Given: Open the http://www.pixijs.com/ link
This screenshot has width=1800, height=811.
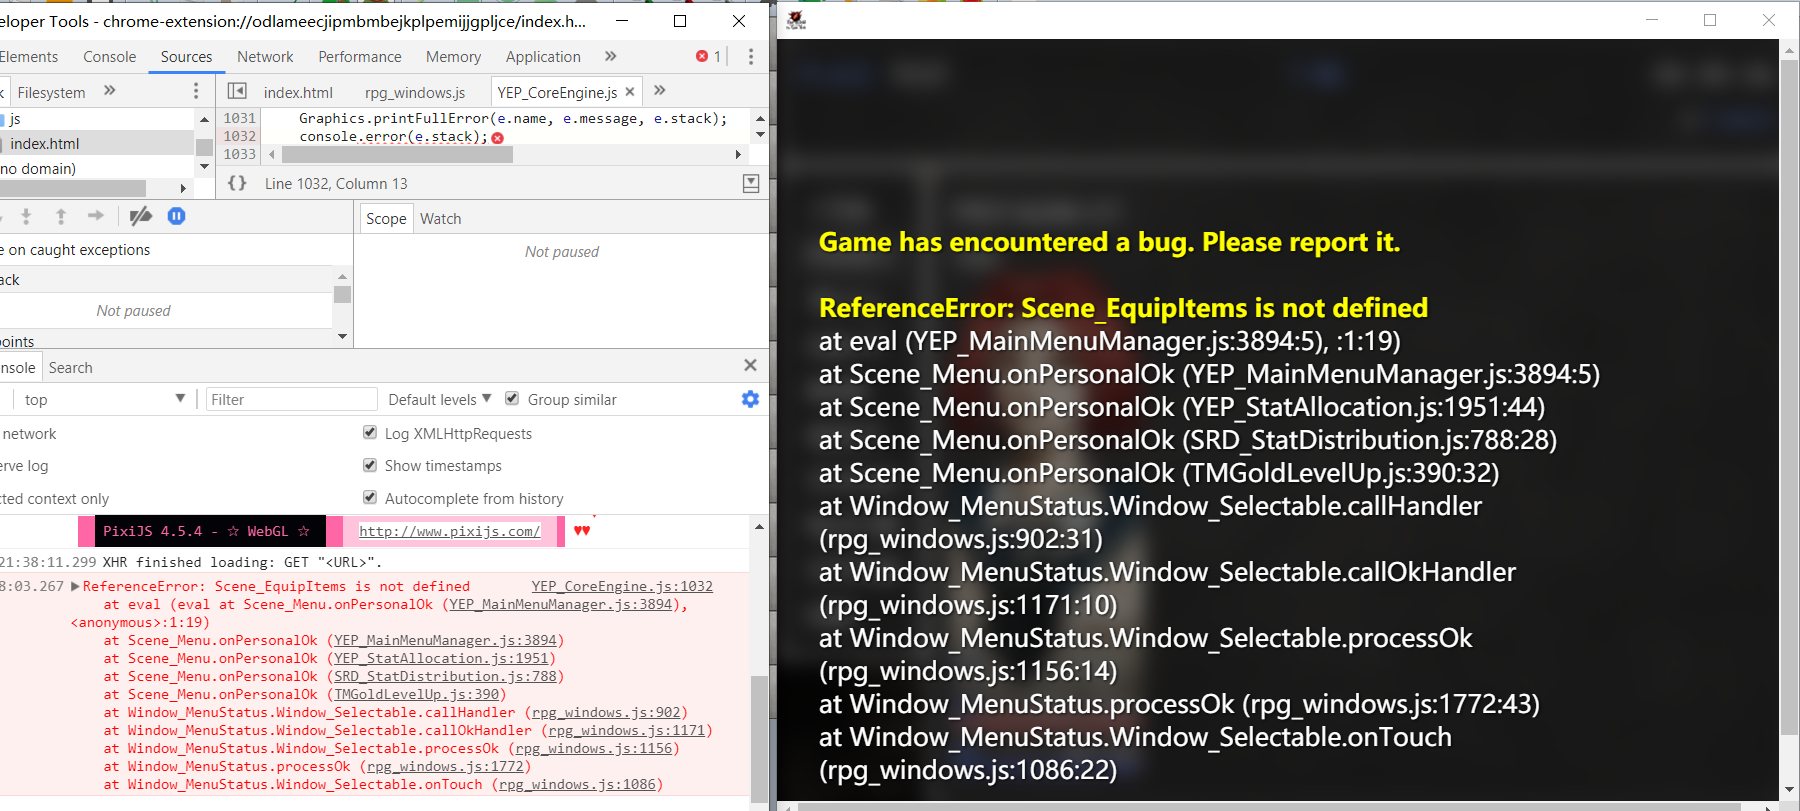Looking at the screenshot, I should (x=450, y=531).
